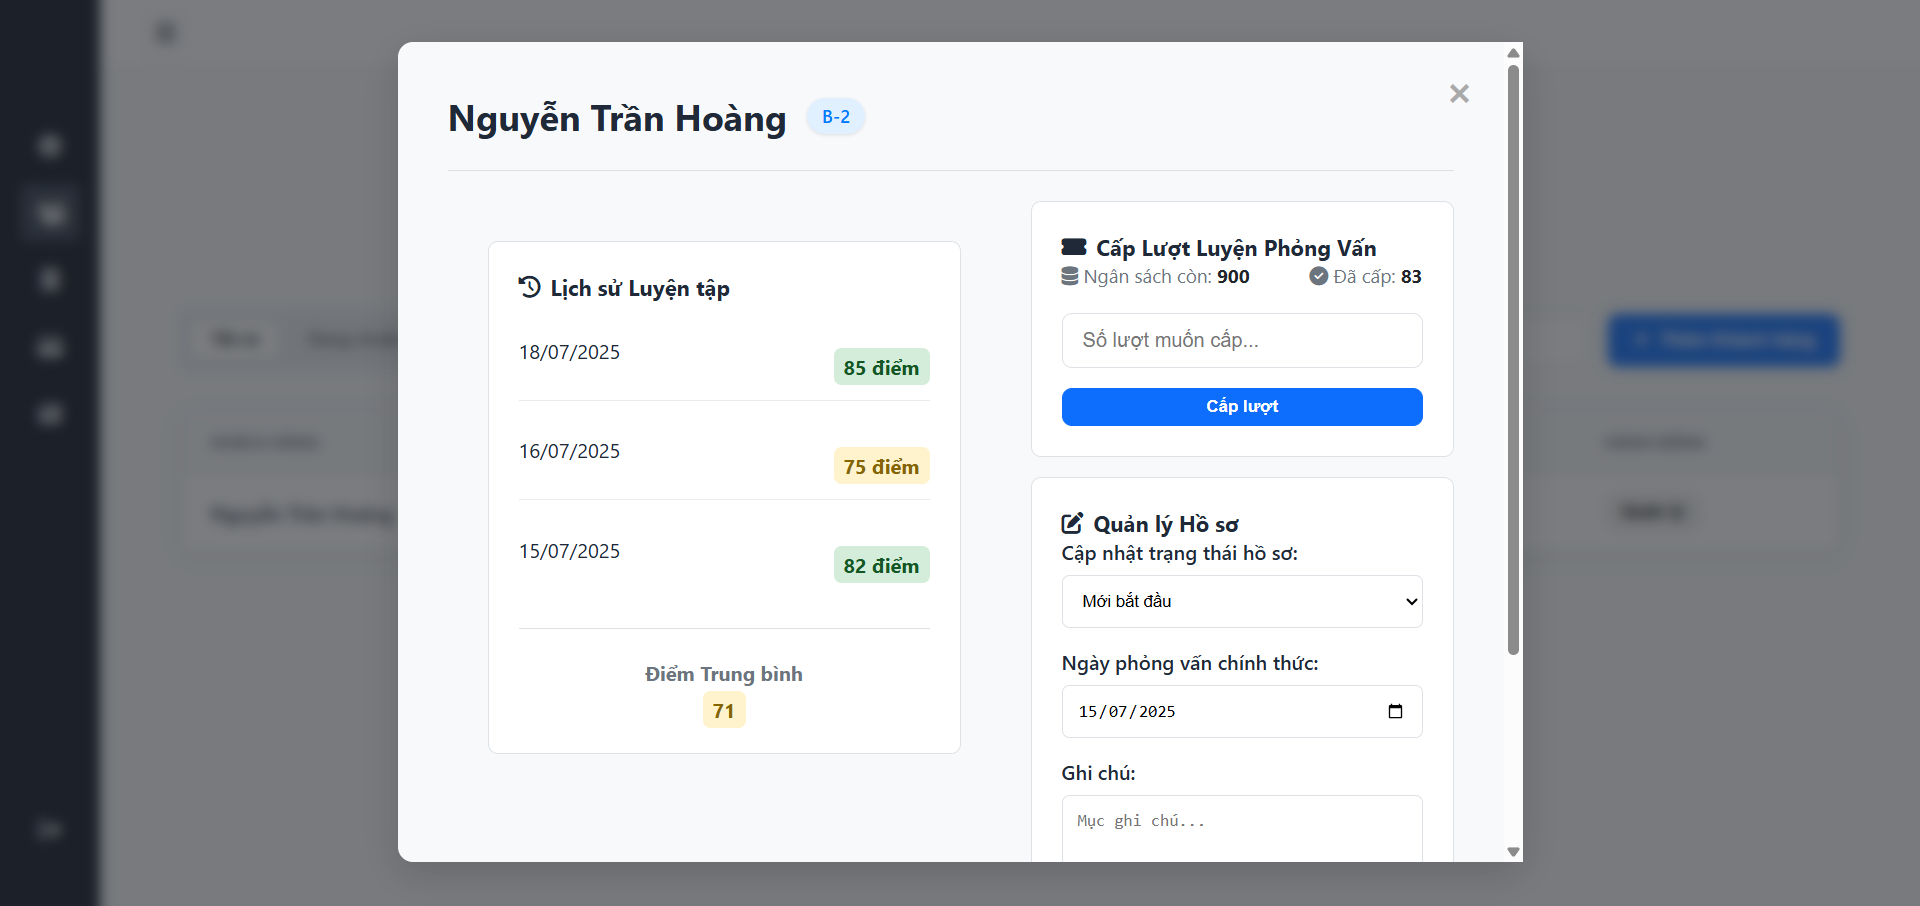Close the Nguyễn Trần Hoàng dialog
The image size is (1920, 906).
[1459, 93]
